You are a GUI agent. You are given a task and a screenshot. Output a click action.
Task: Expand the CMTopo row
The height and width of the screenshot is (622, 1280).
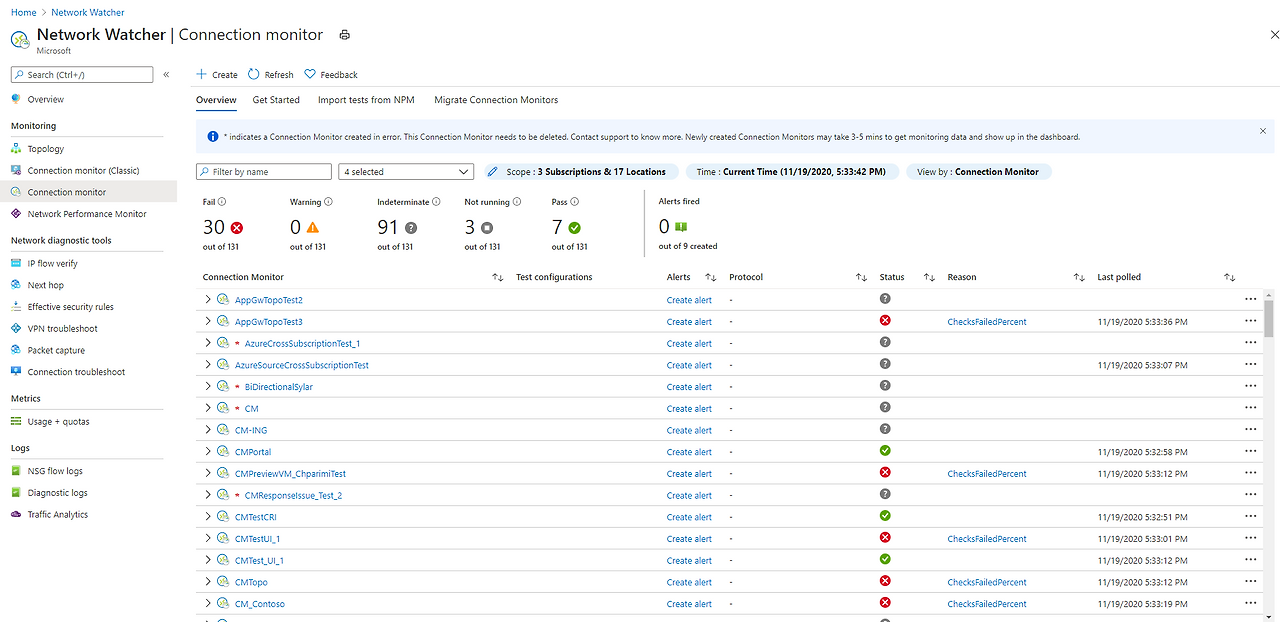(x=208, y=582)
